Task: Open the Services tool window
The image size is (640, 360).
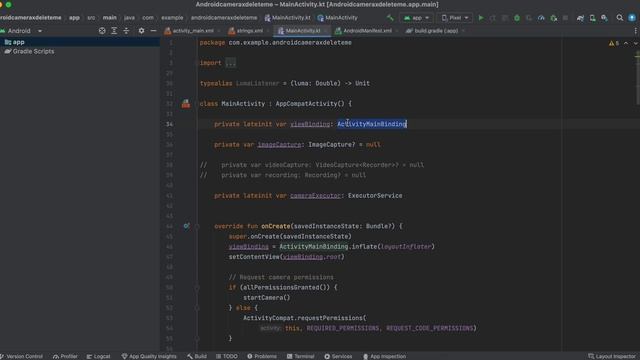Action: [338, 356]
